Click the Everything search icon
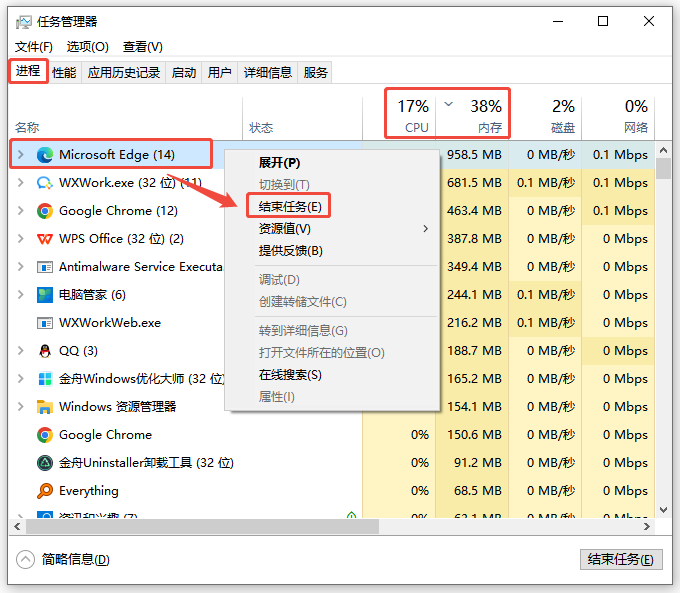This screenshot has height=593, width=680. [x=45, y=491]
